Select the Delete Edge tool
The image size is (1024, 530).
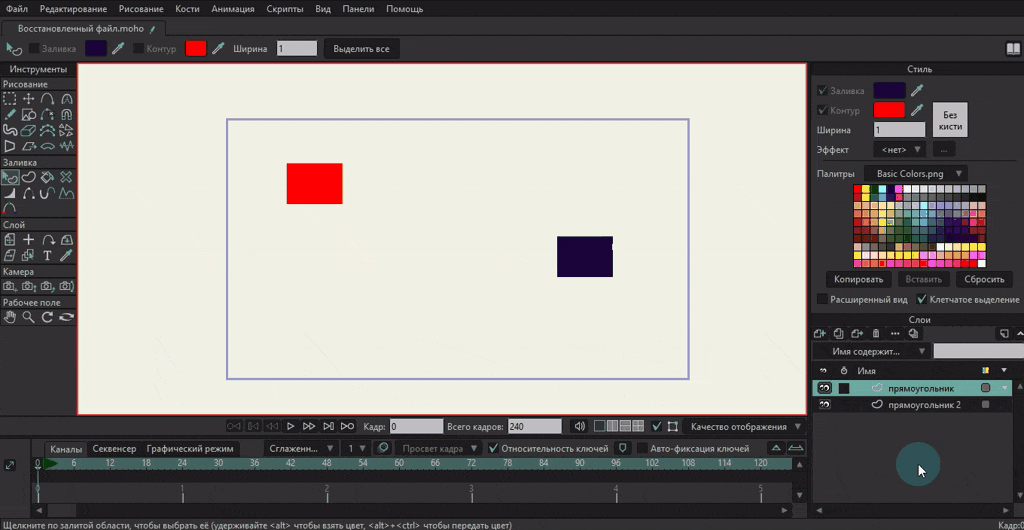47,115
